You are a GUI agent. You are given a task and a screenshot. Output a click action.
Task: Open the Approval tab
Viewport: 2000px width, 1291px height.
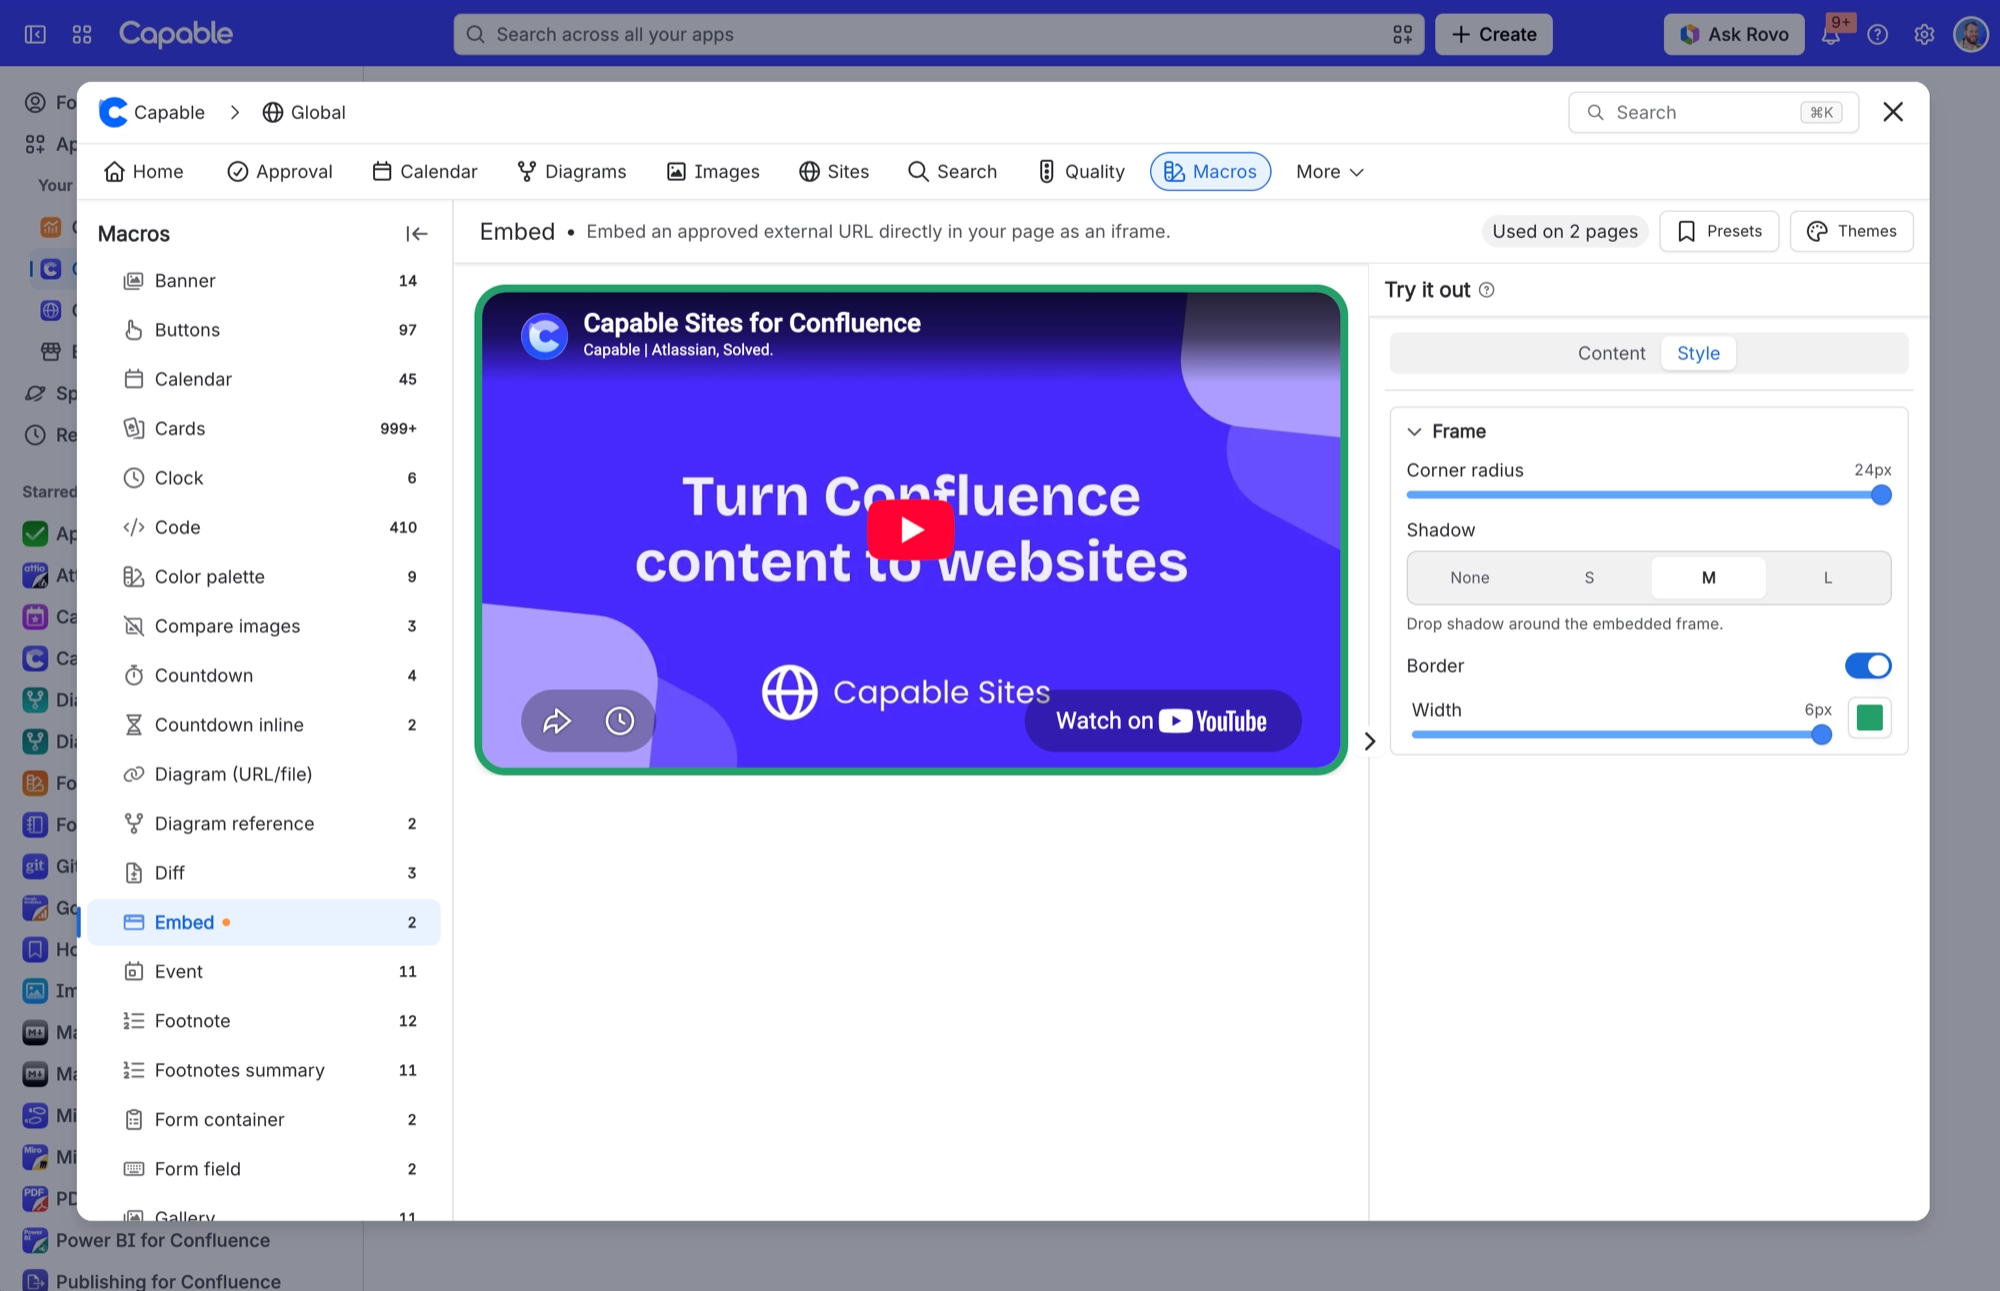pyautogui.click(x=279, y=172)
